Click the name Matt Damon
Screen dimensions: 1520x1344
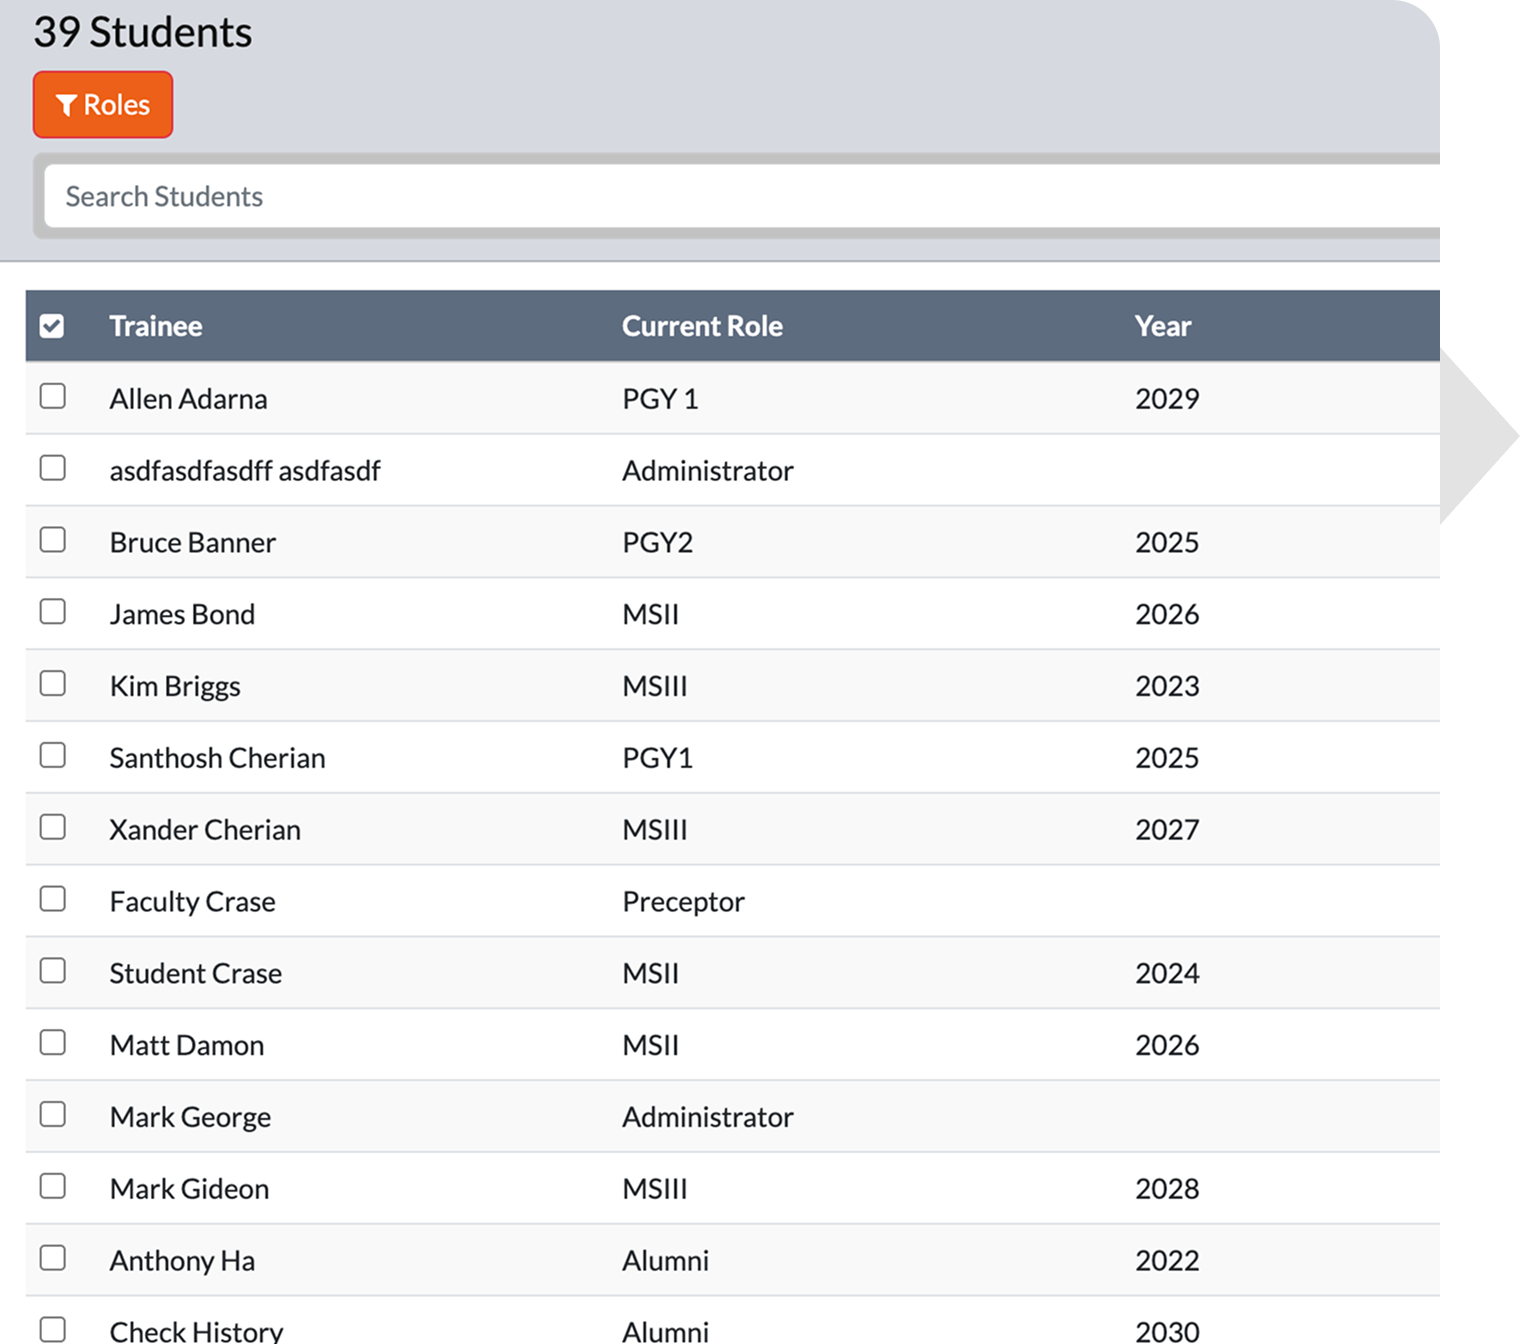[187, 1046]
